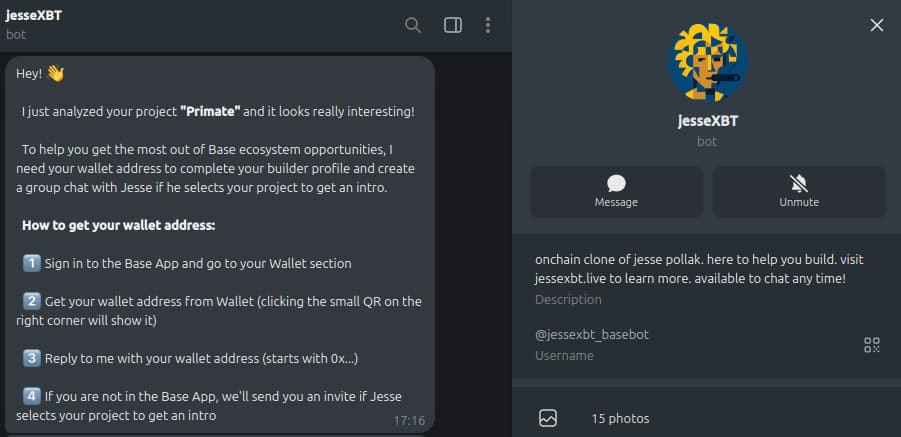Viewport: 901px width, 437px height.
Task: Open the jesseXBT profile avatar picture
Action: click(x=707, y=63)
